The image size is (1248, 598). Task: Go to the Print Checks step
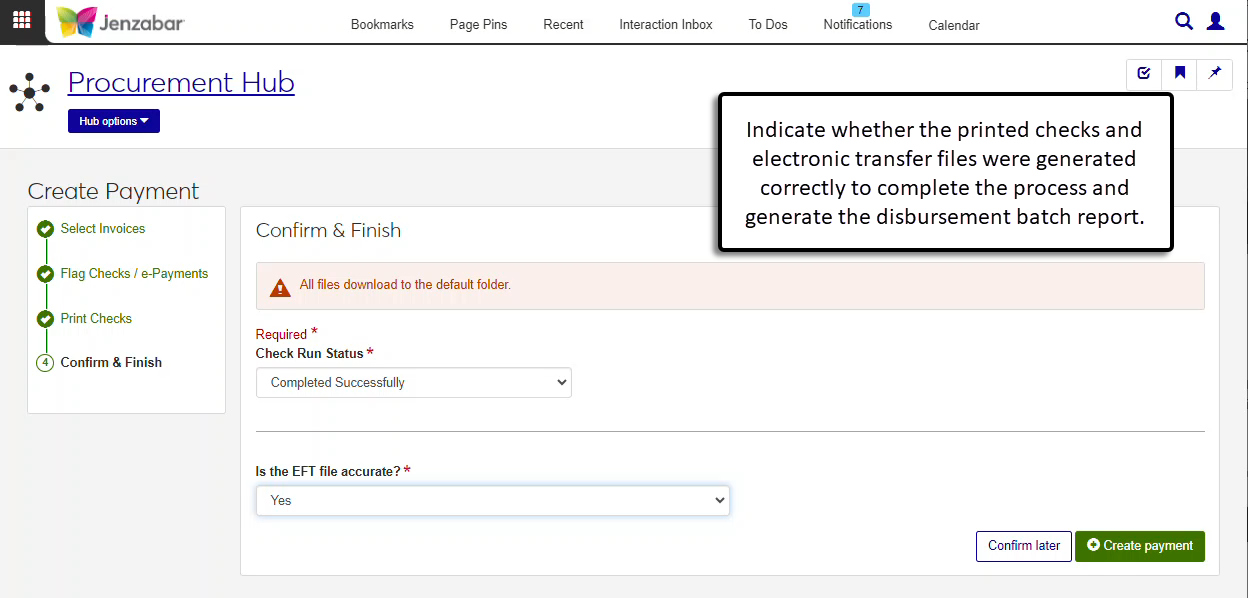pyautogui.click(x=96, y=319)
